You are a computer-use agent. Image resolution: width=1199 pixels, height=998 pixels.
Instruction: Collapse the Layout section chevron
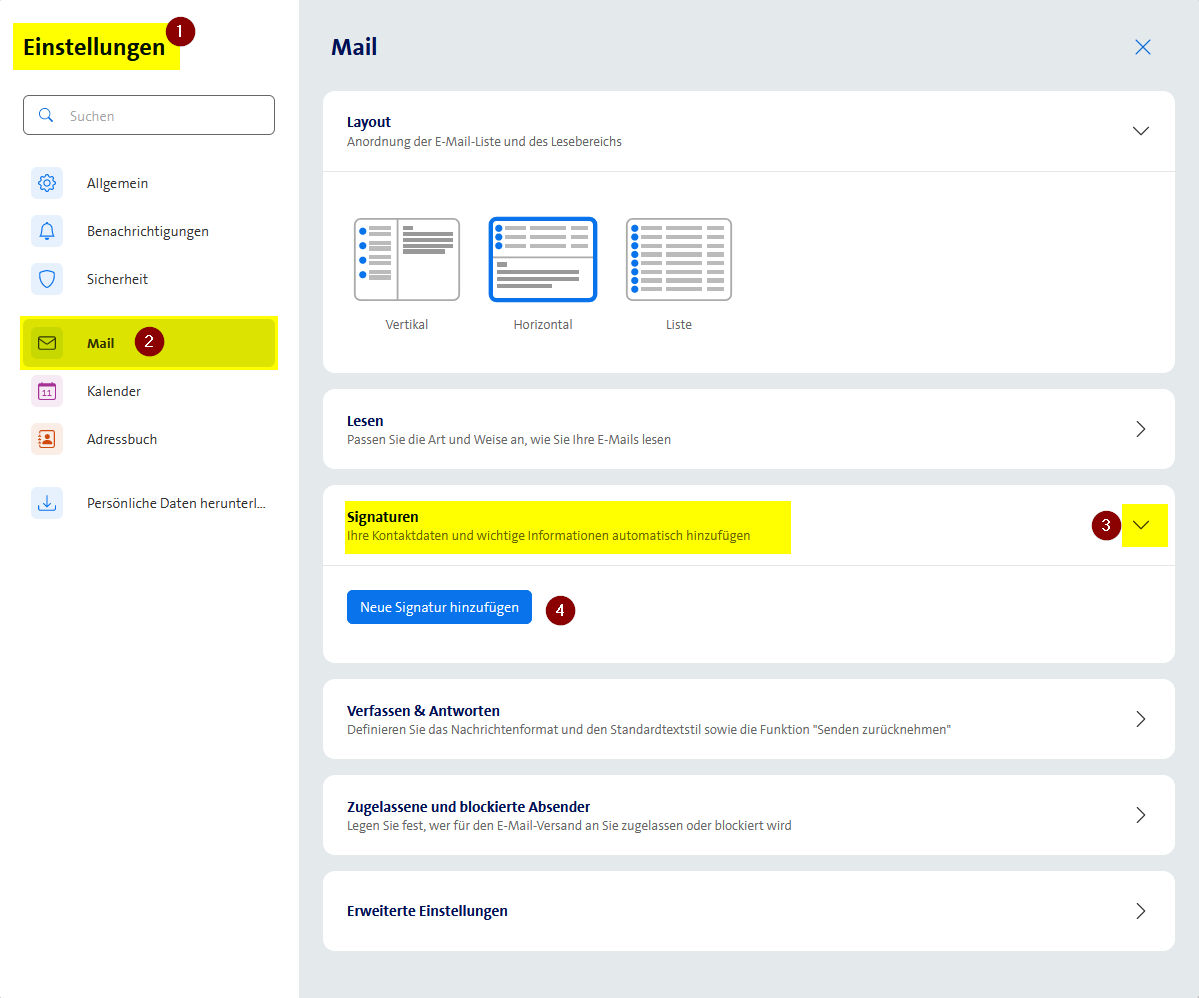click(x=1141, y=131)
